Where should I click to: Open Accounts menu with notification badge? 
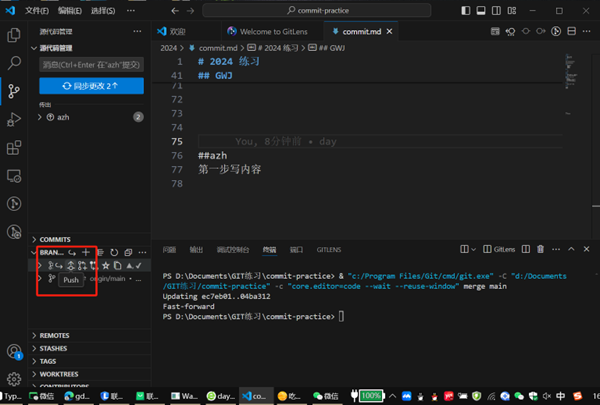(14, 351)
